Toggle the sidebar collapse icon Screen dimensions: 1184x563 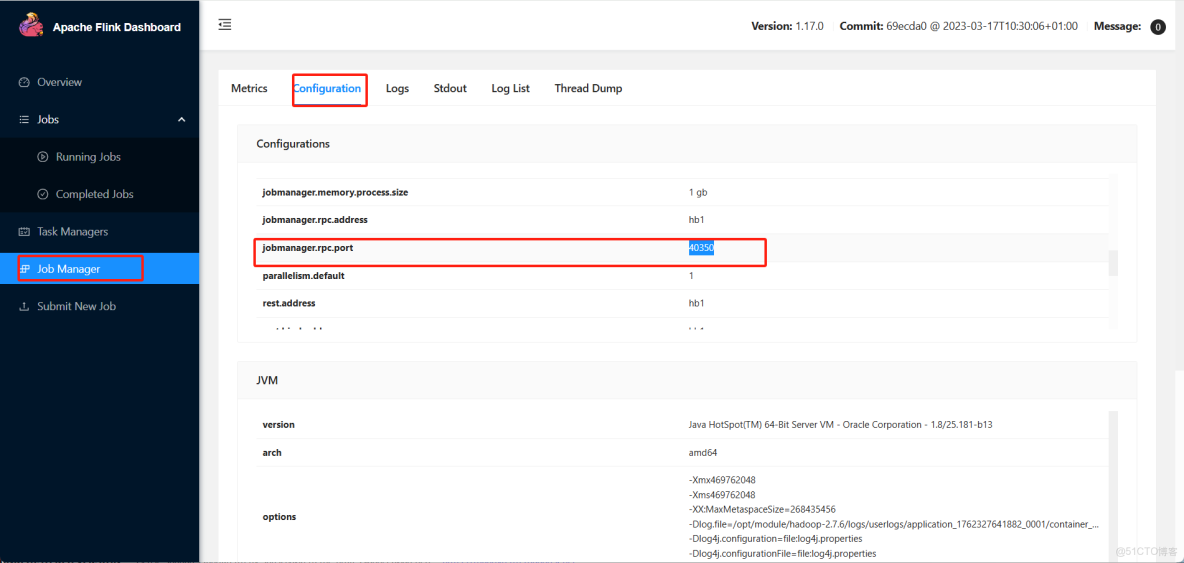point(225,25)
